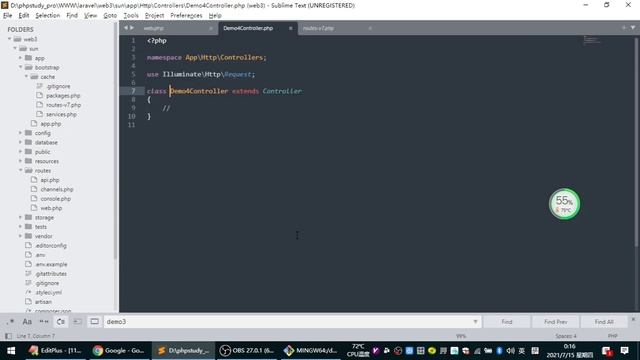Open the File menu

tap(8, 16)
